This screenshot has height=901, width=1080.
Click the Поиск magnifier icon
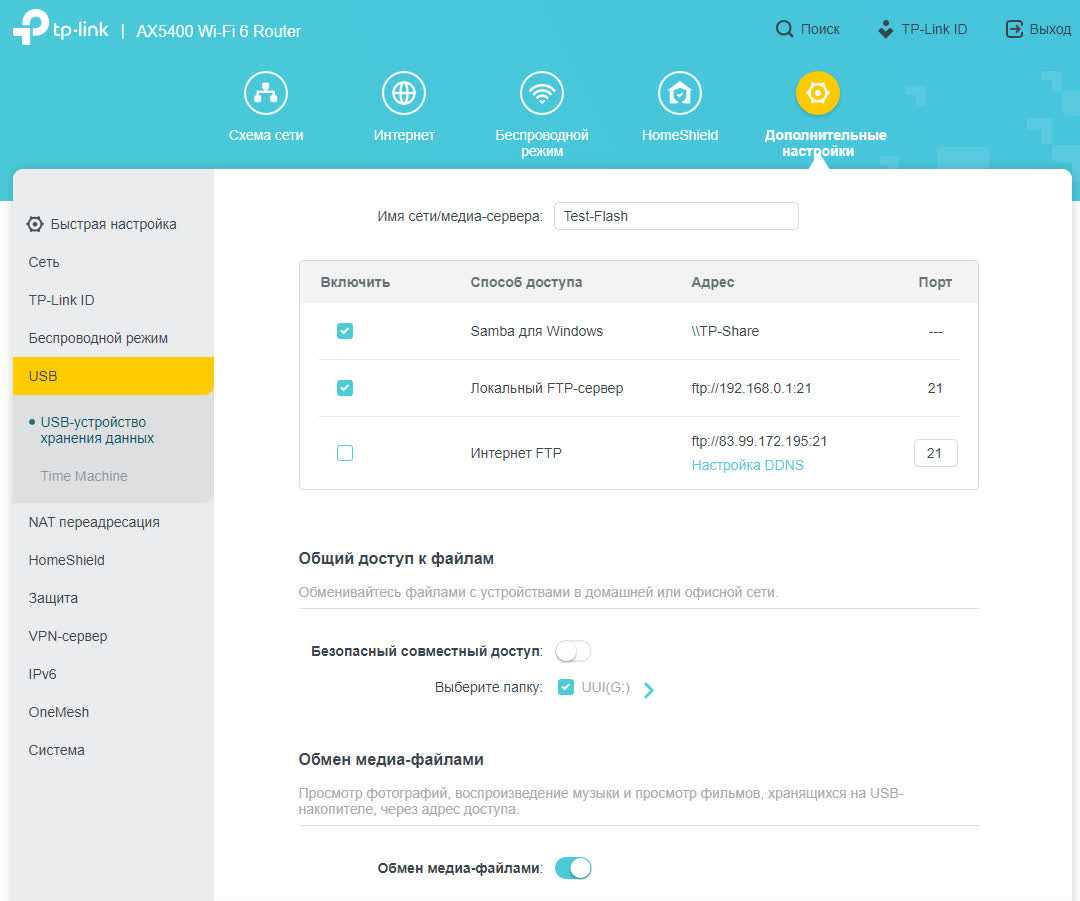pos(784,29)
